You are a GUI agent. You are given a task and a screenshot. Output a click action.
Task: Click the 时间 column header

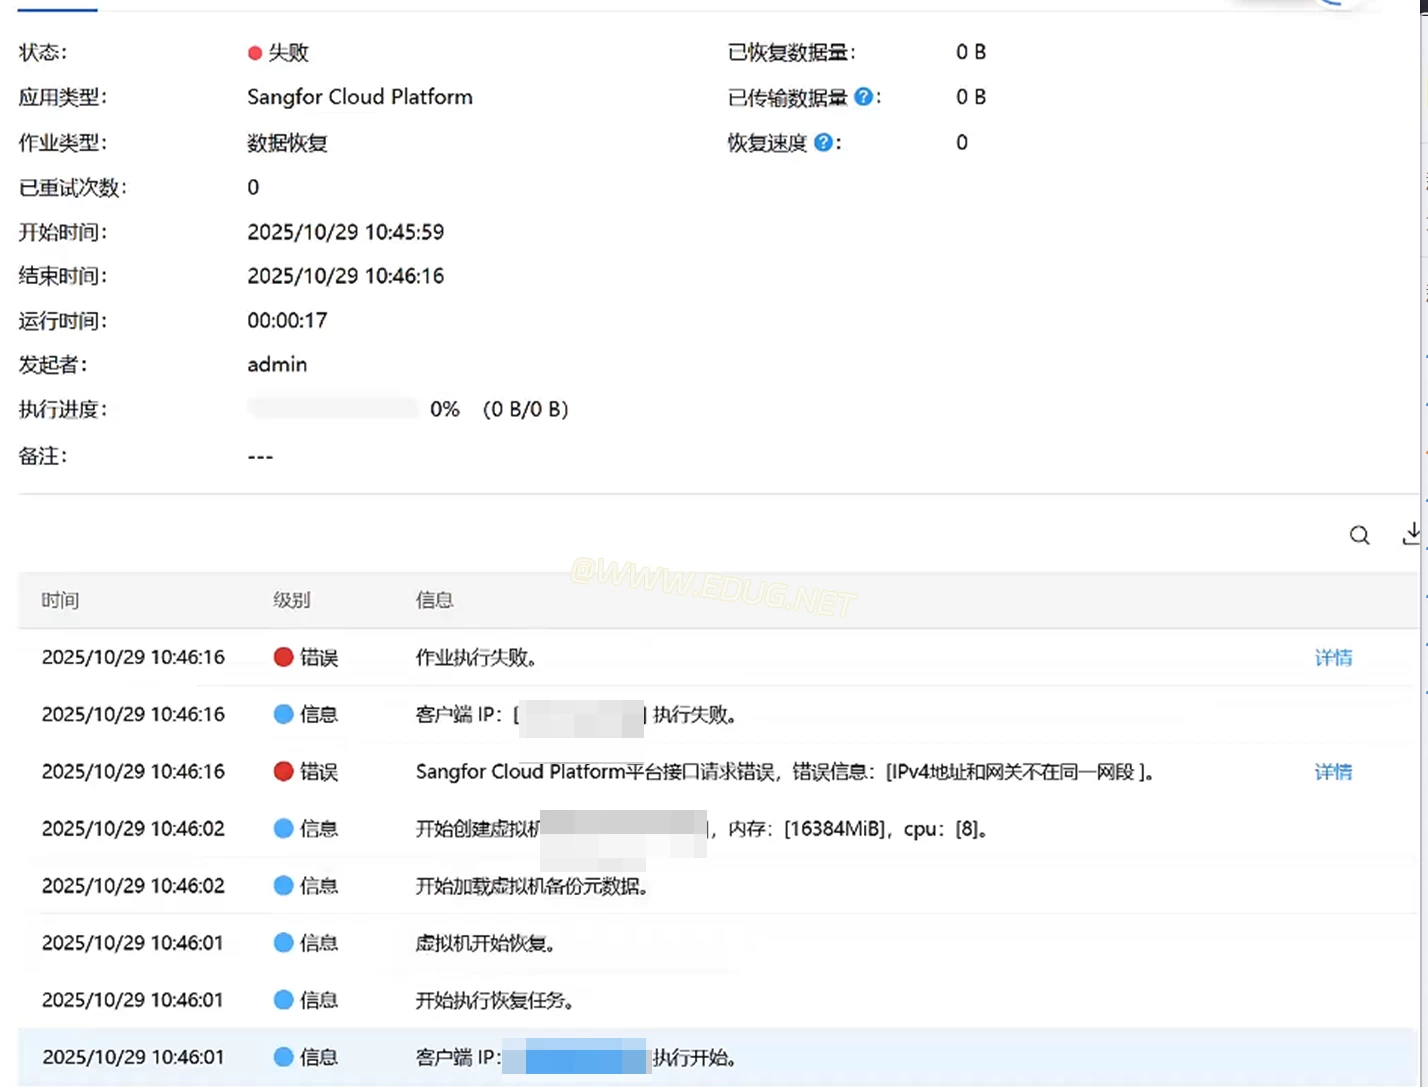(60, 600)
